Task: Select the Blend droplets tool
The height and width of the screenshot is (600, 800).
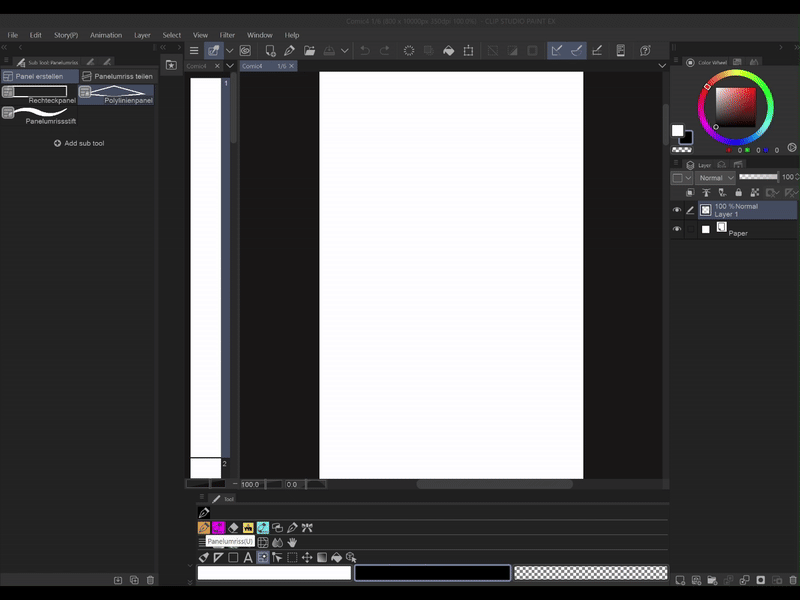Action: [x=278, y=542]
